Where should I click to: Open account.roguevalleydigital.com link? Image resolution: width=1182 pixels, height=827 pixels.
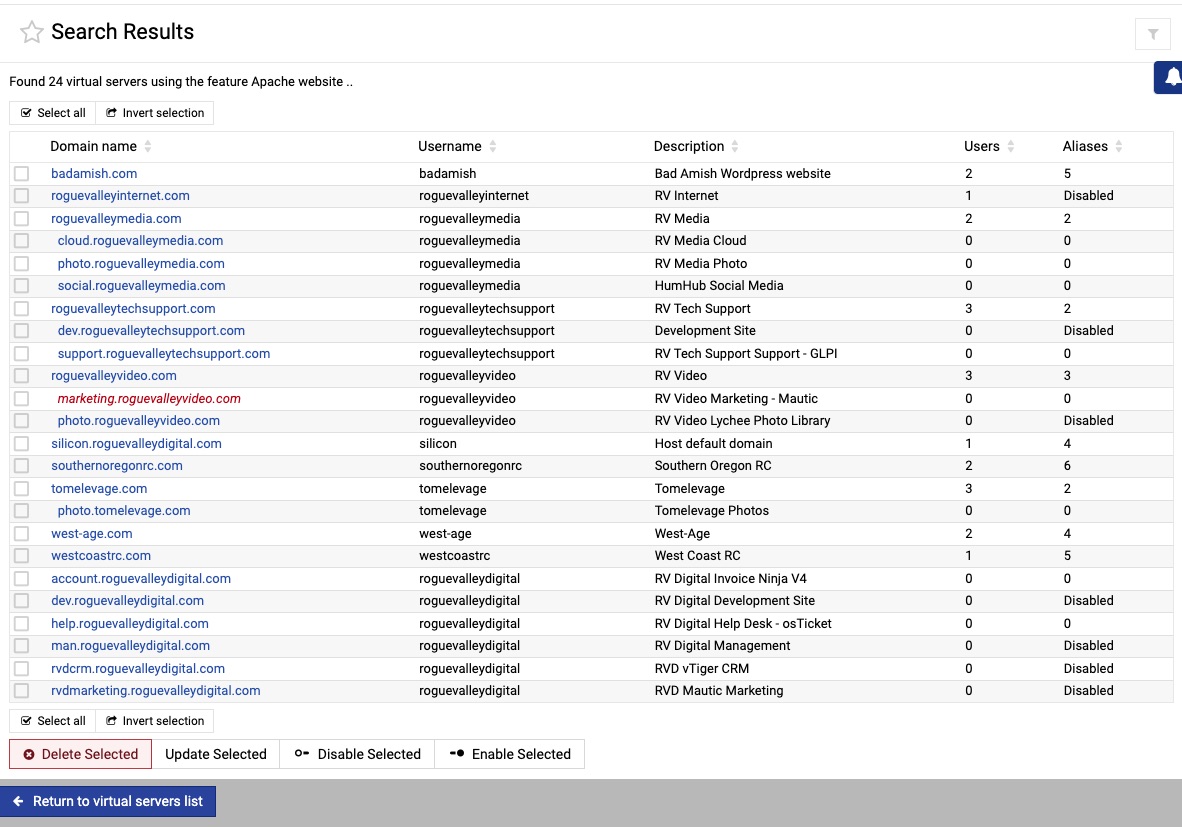click(141, 578)
